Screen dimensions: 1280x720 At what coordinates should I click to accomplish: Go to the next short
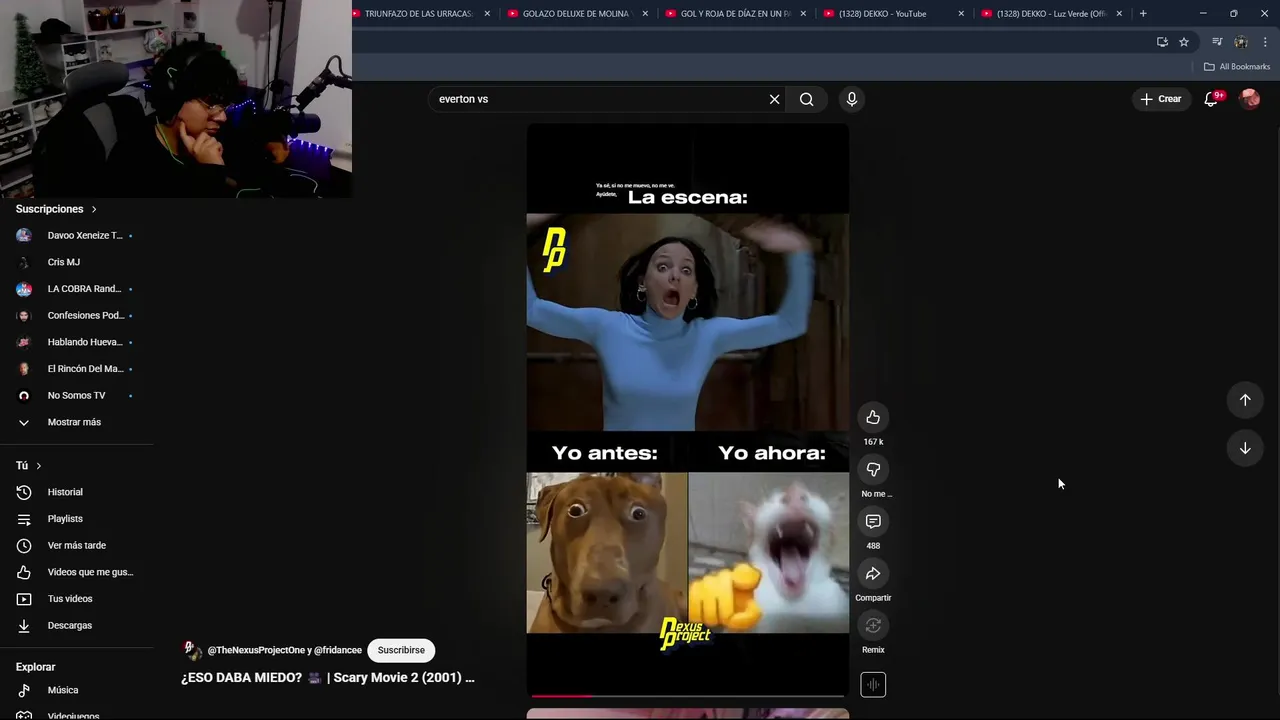(1245, 448)
